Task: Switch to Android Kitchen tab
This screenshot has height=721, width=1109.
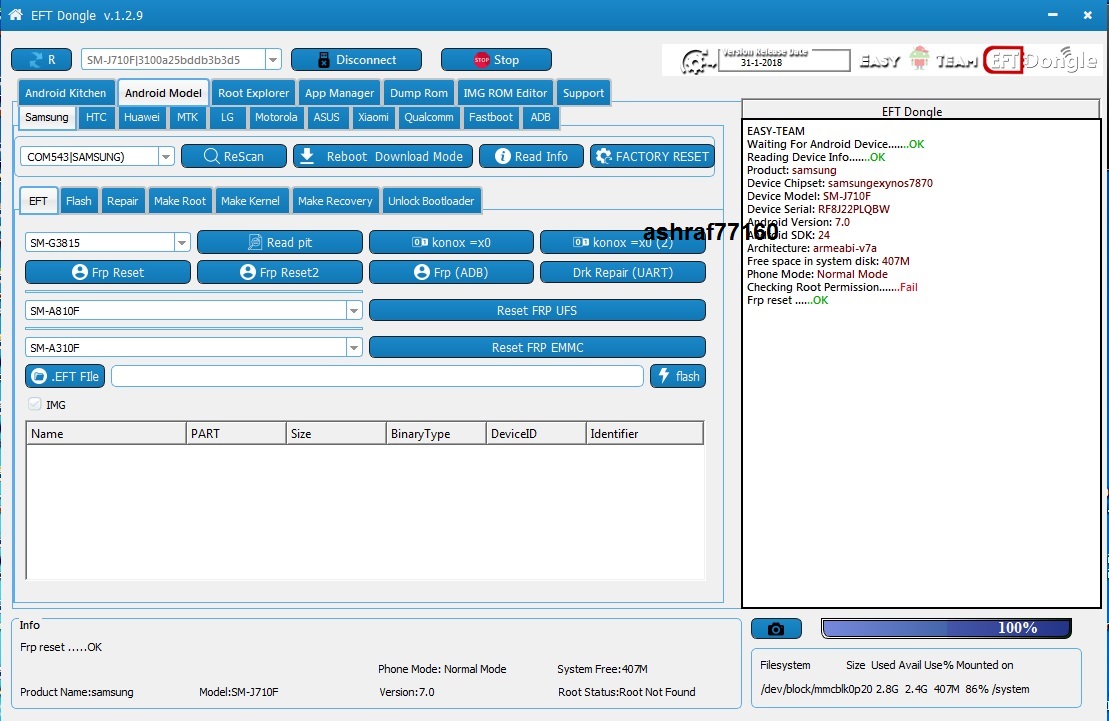Action: pyautogui.click(x=66, y=93)
